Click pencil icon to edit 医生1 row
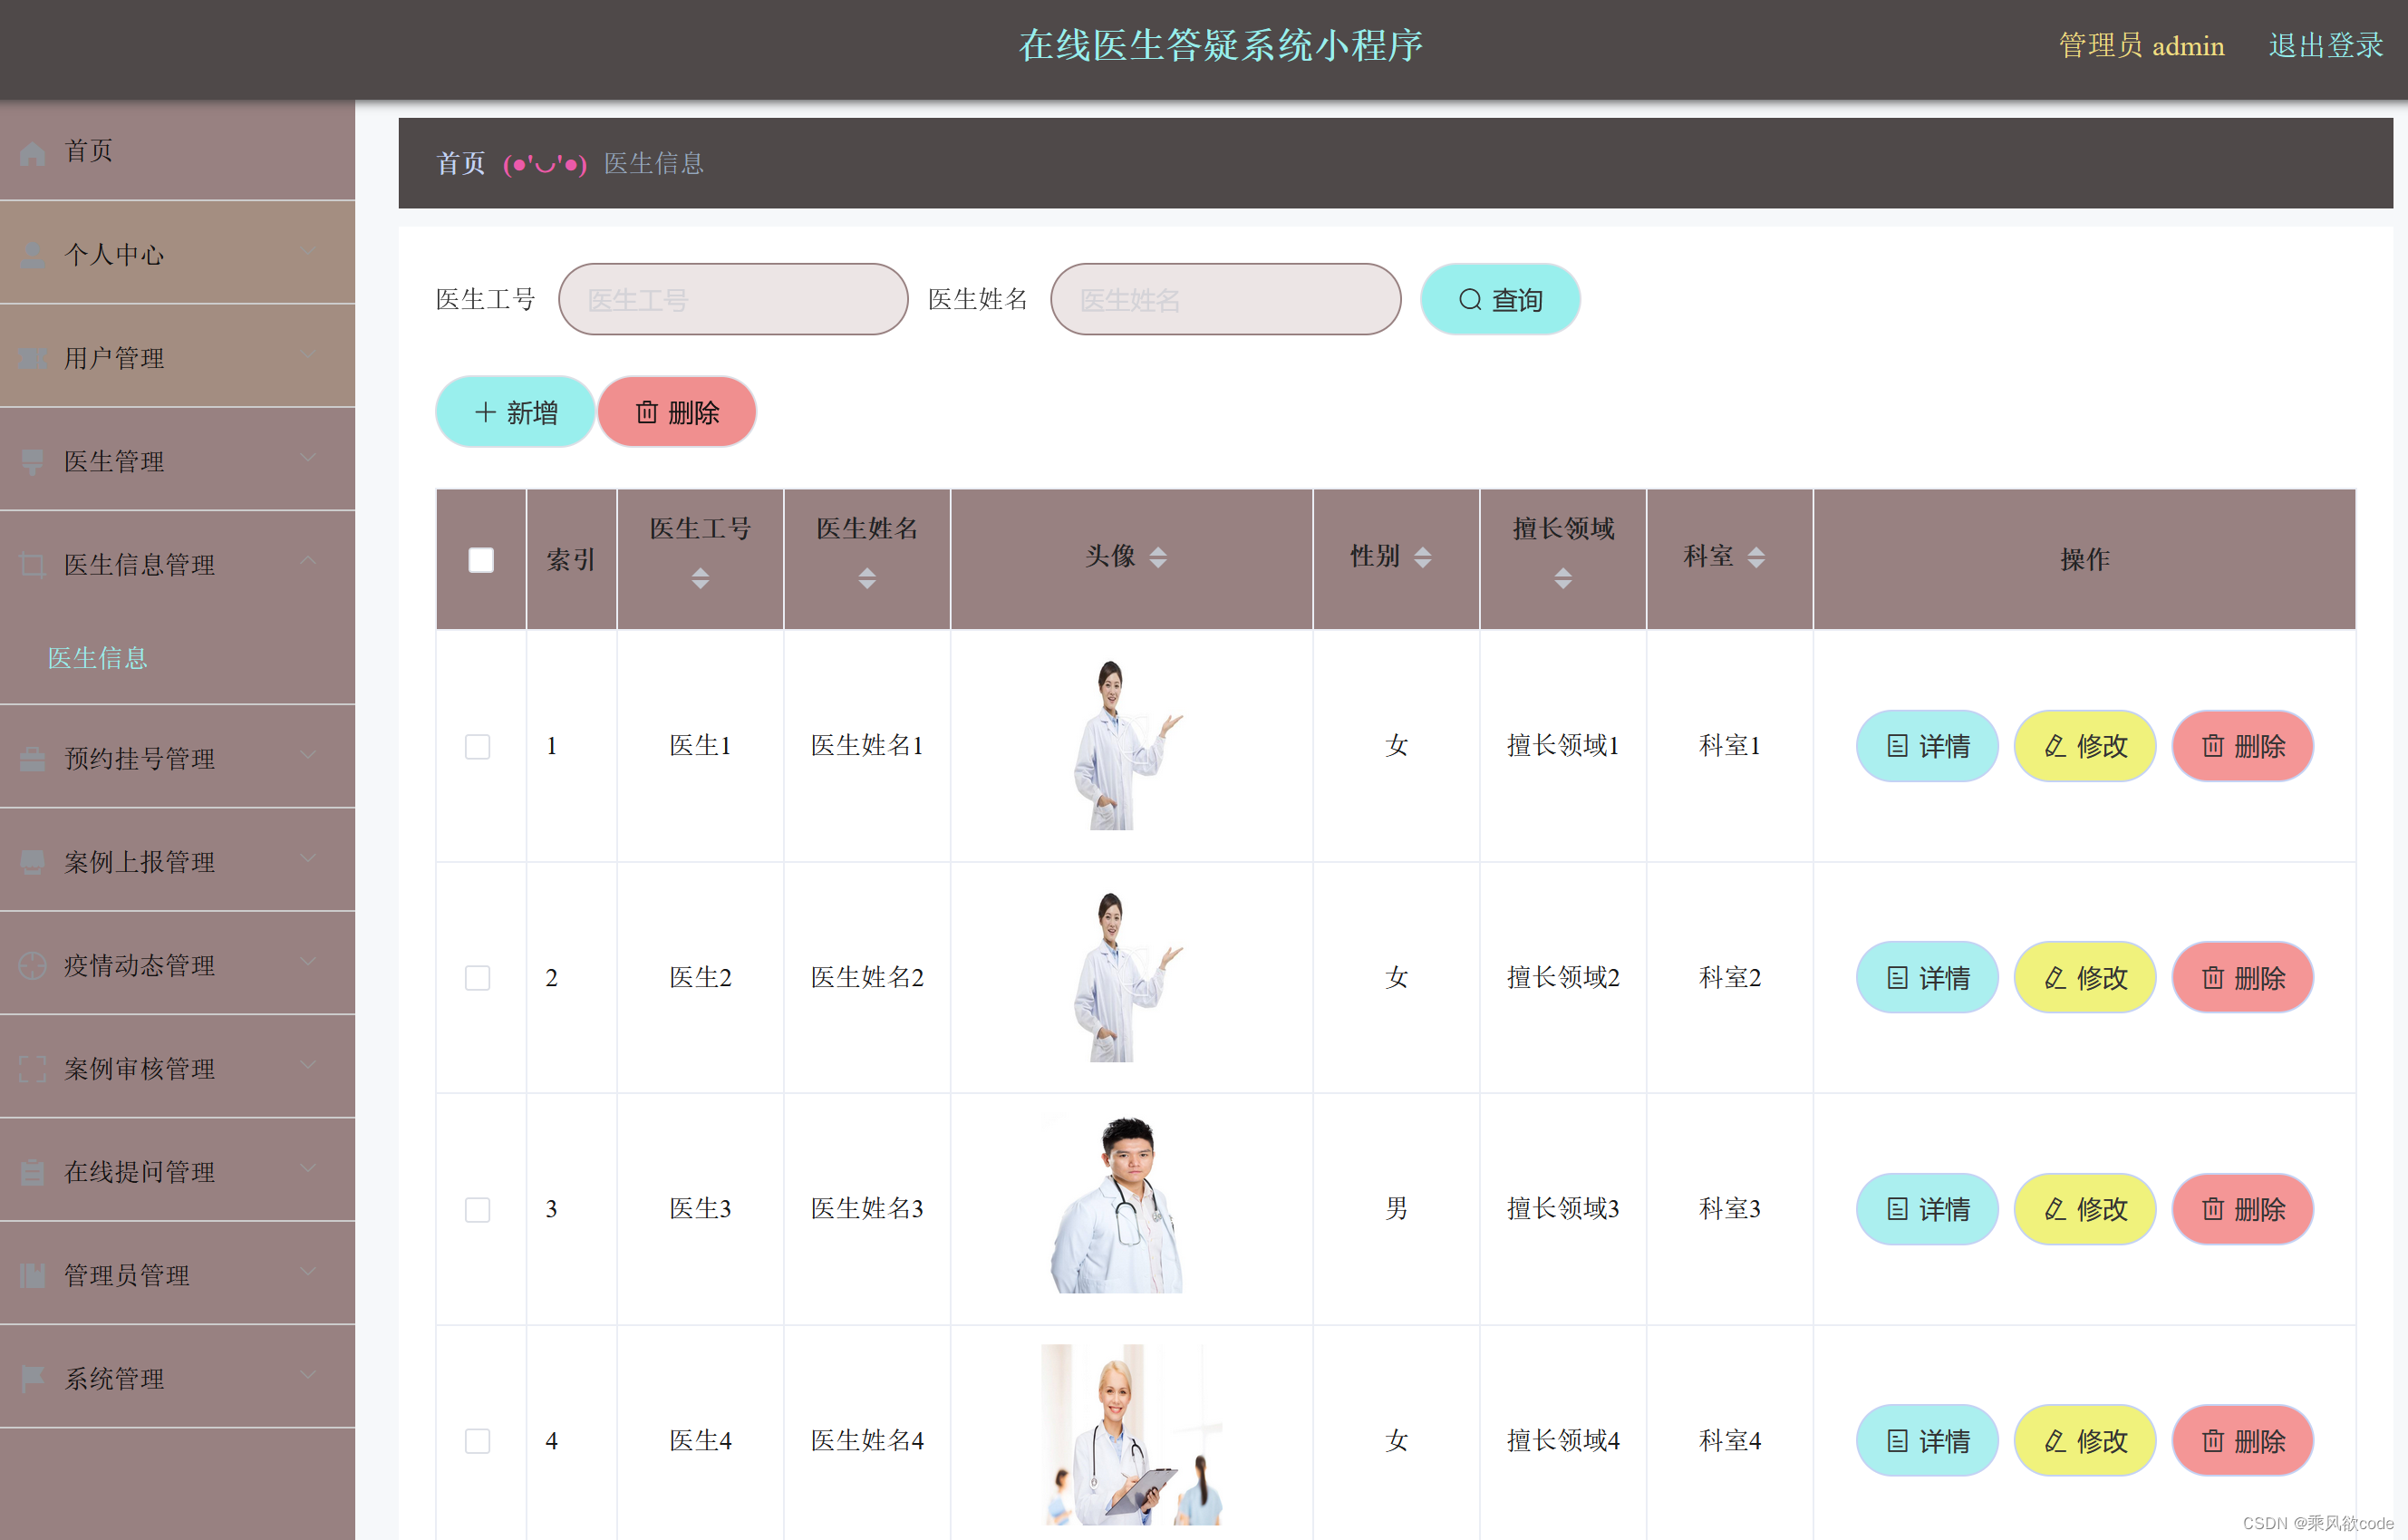2408x1540 pixels. click(2055, 746)
